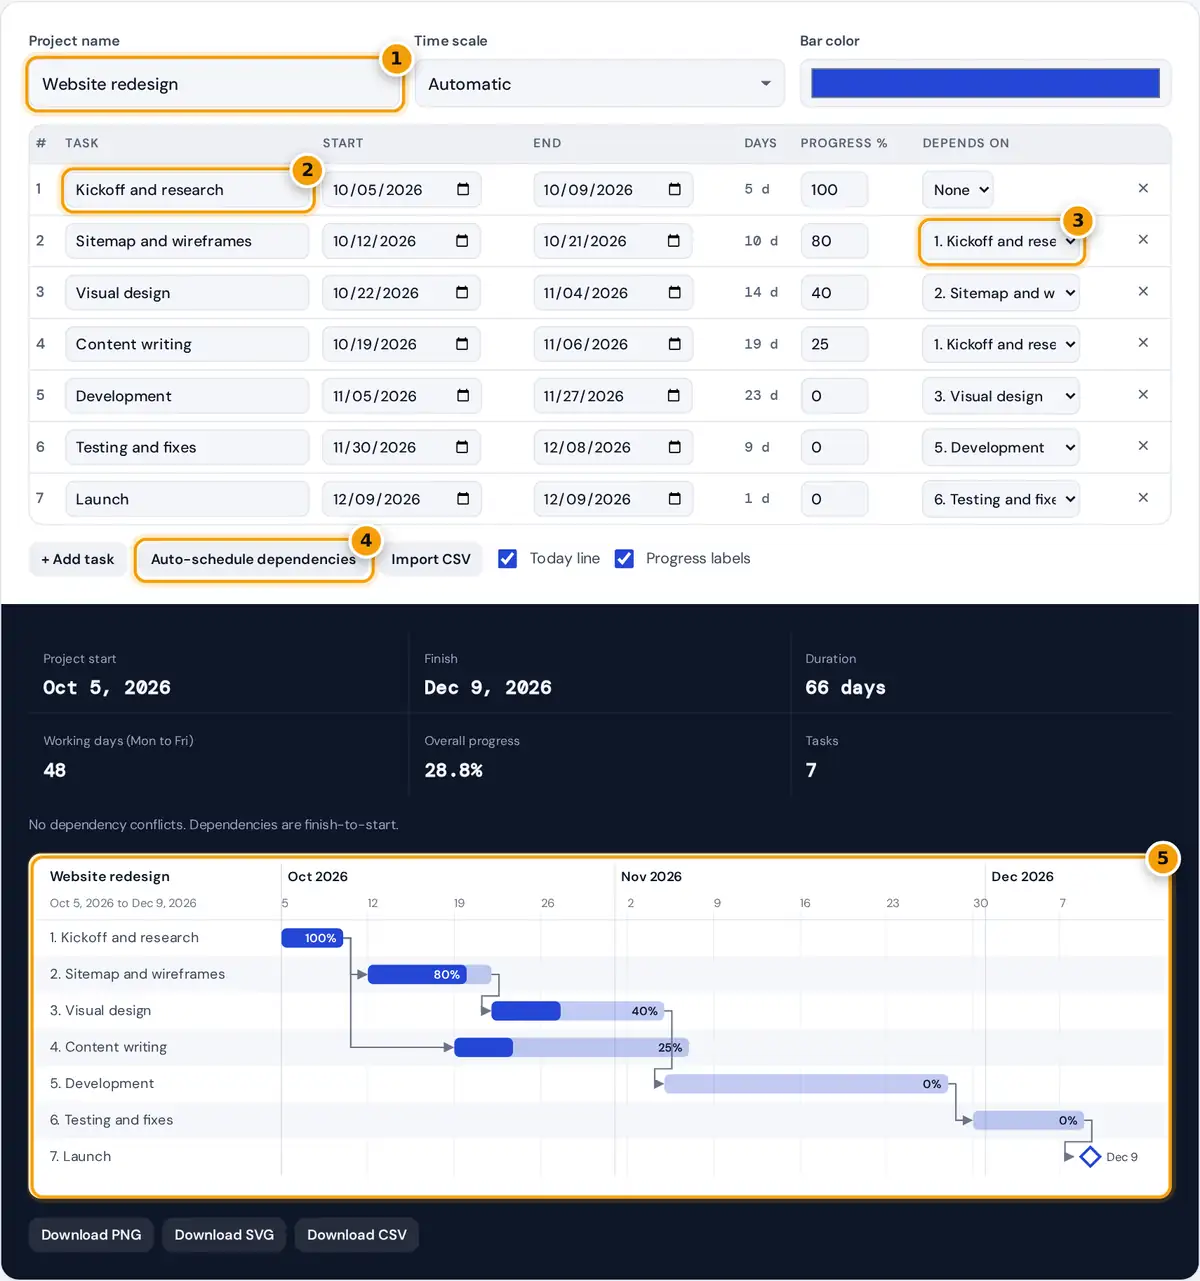Image resolution: width=1200 pixels, height=1281 pixels.
Task: Select the '28.8%' overall progress value
Action: [x=453, y=771]
